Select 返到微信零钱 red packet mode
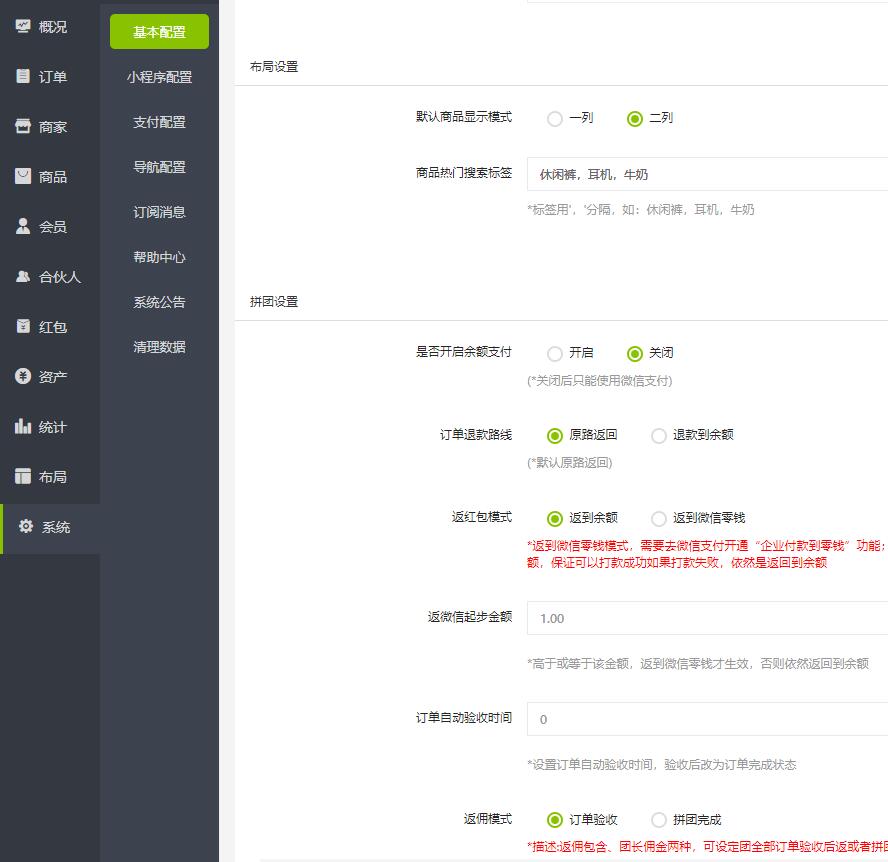 pos(659,518)
